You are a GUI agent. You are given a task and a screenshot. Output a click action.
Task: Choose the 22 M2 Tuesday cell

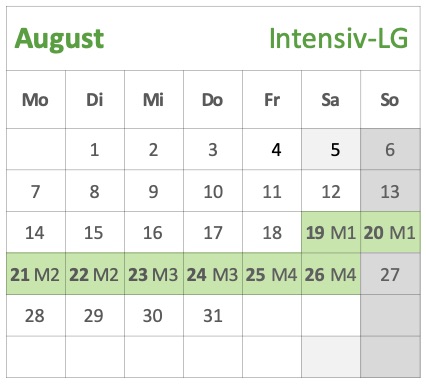pyautogui.click(x=95, y=274)
